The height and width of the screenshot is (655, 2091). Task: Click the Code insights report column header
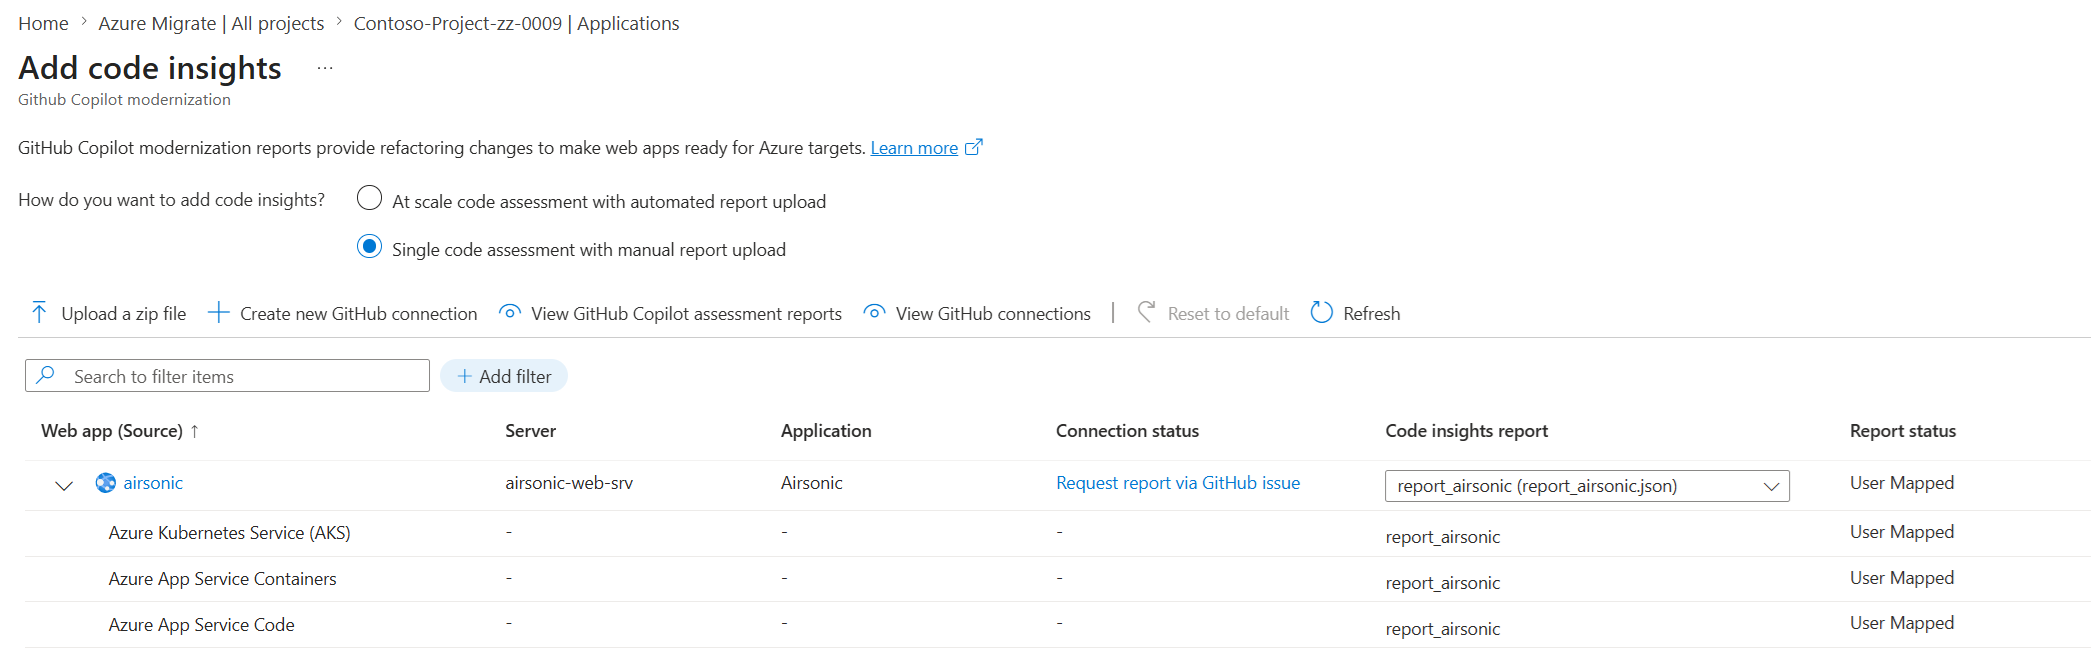click(x=1466, y=431)
